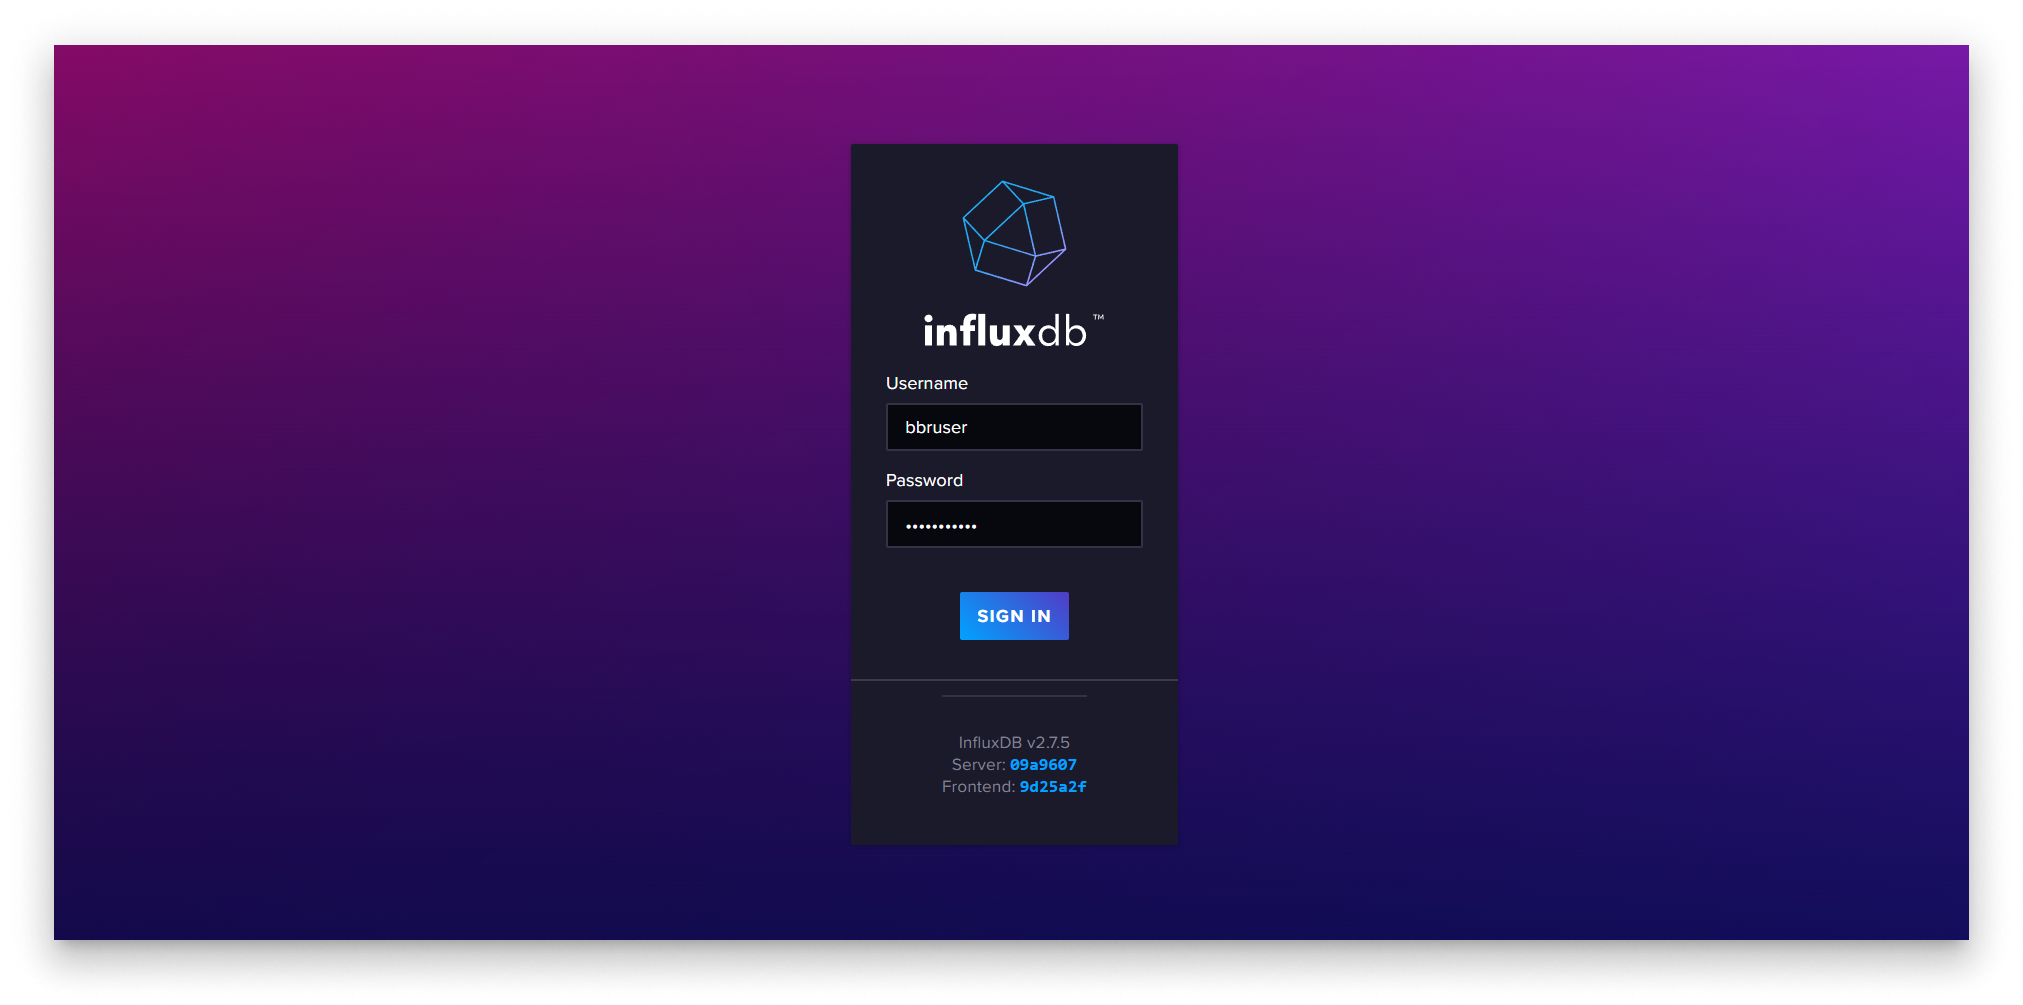2023x1005 pixels.
Task: Click the Username input field
Action: pos(1014,427)
